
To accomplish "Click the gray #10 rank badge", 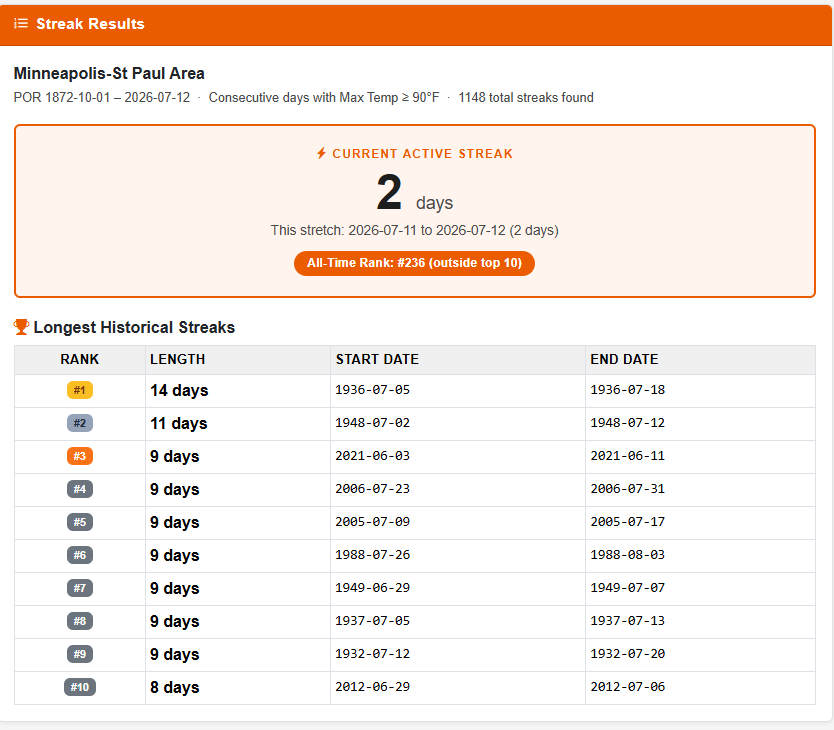I will 80,687.
